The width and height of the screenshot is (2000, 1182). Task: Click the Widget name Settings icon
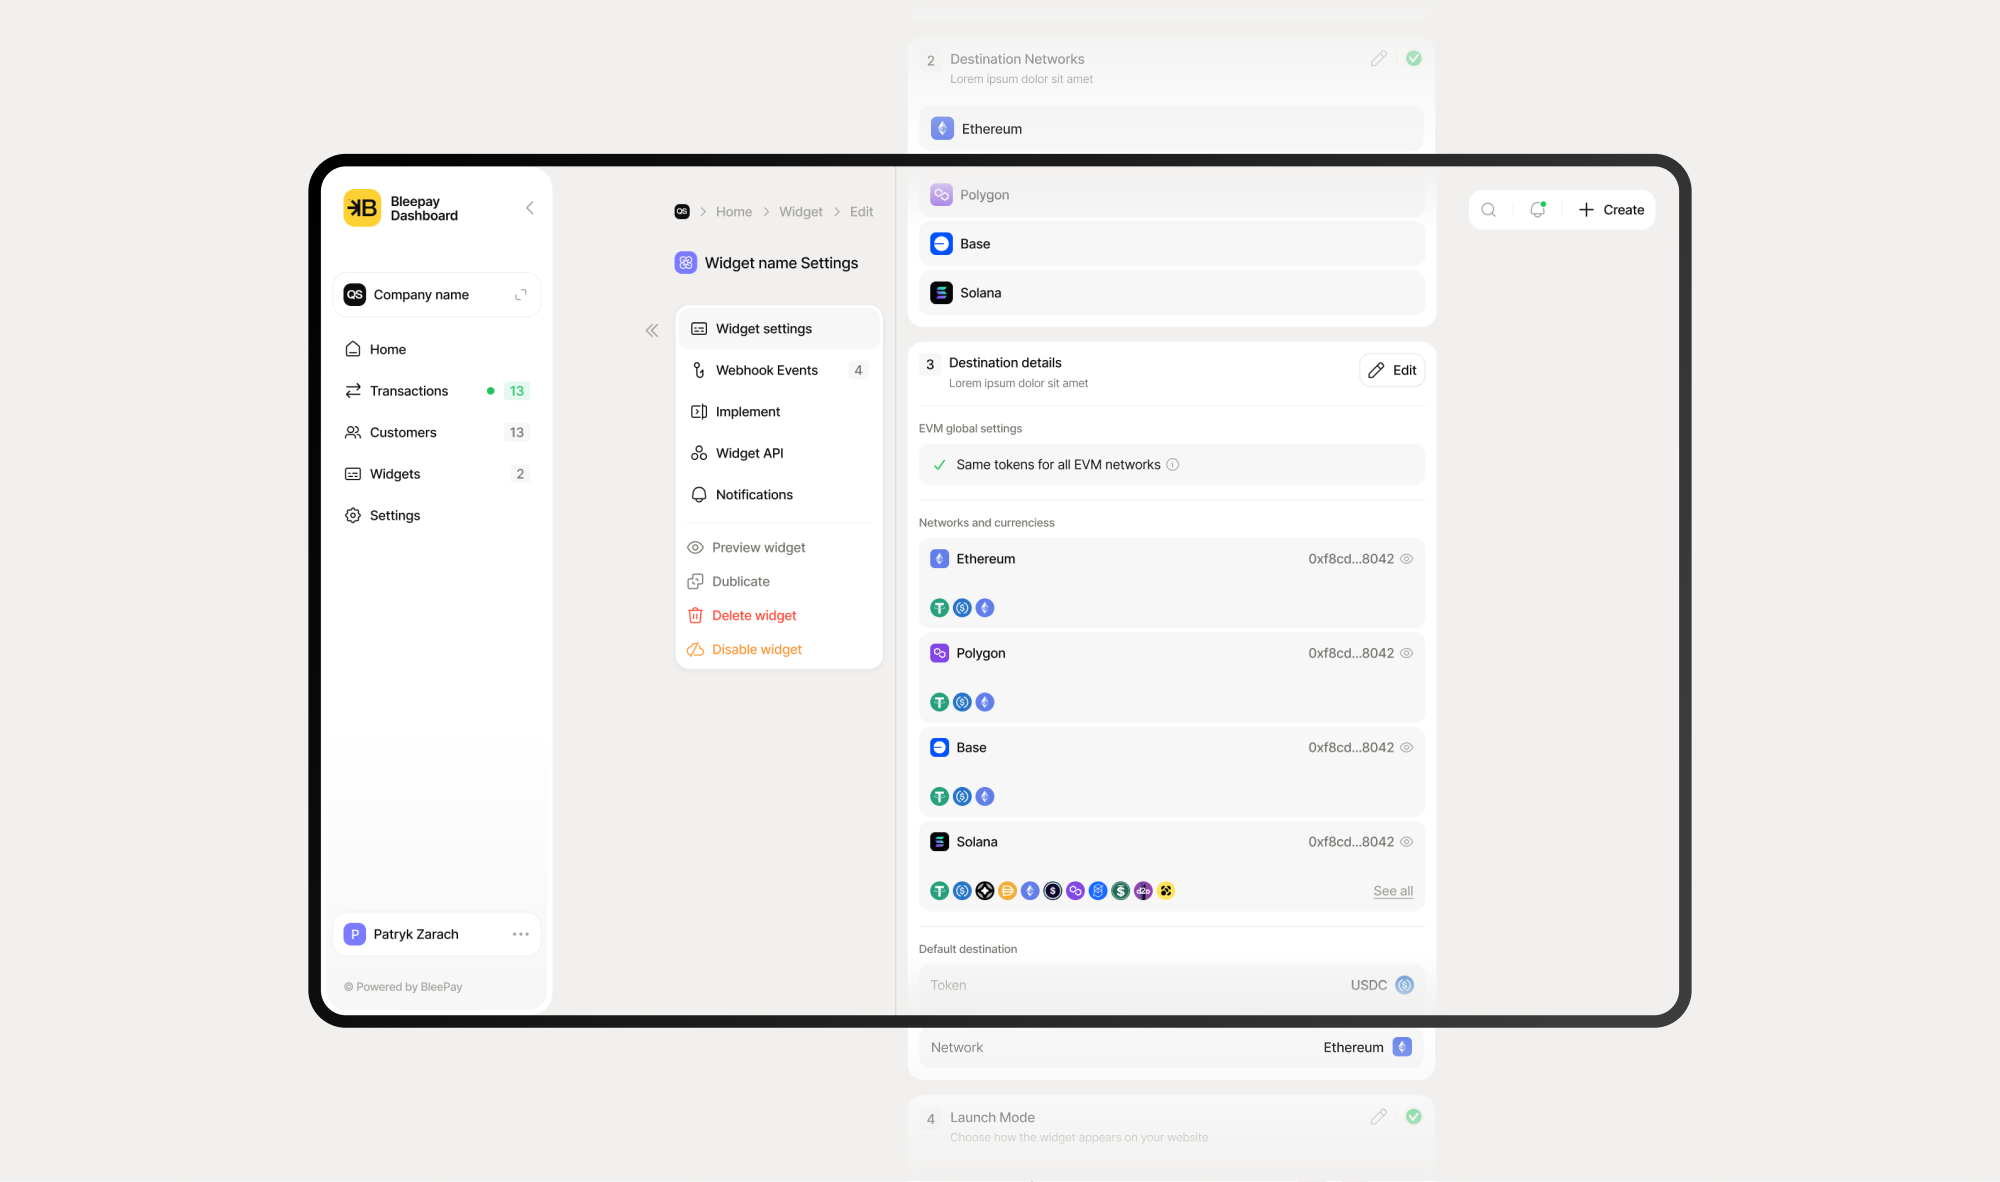[686, 263]
